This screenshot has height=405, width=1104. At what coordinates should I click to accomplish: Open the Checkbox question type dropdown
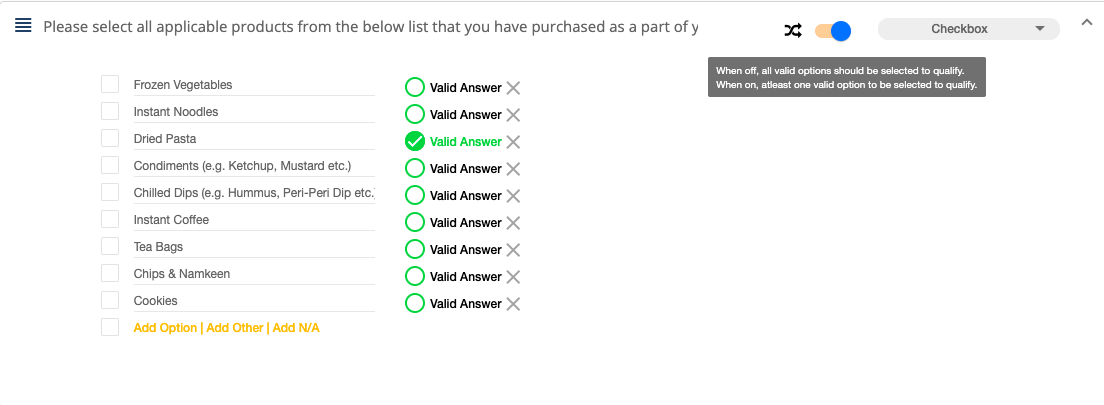point(968,29)
